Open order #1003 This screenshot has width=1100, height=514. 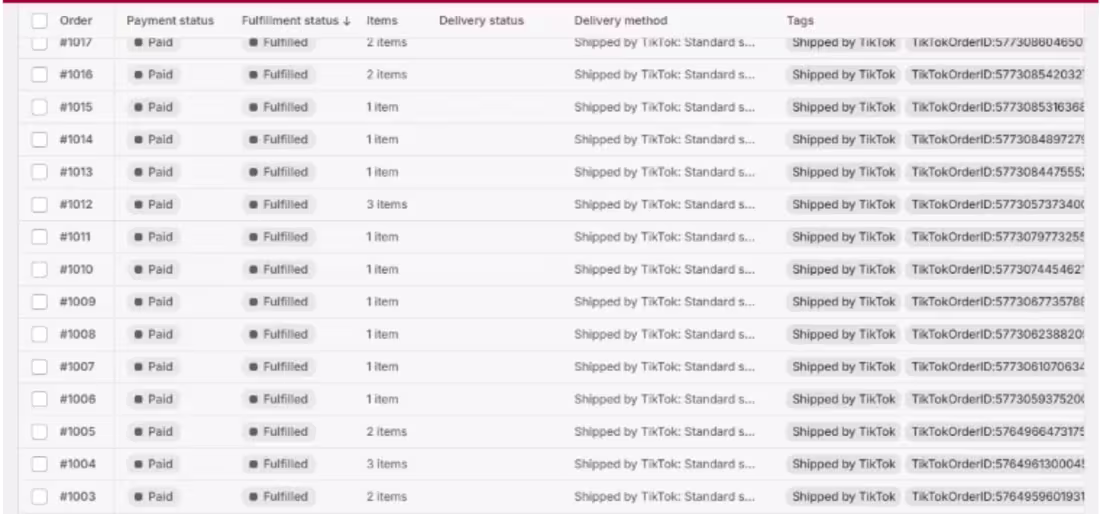[x=77, y=496]
